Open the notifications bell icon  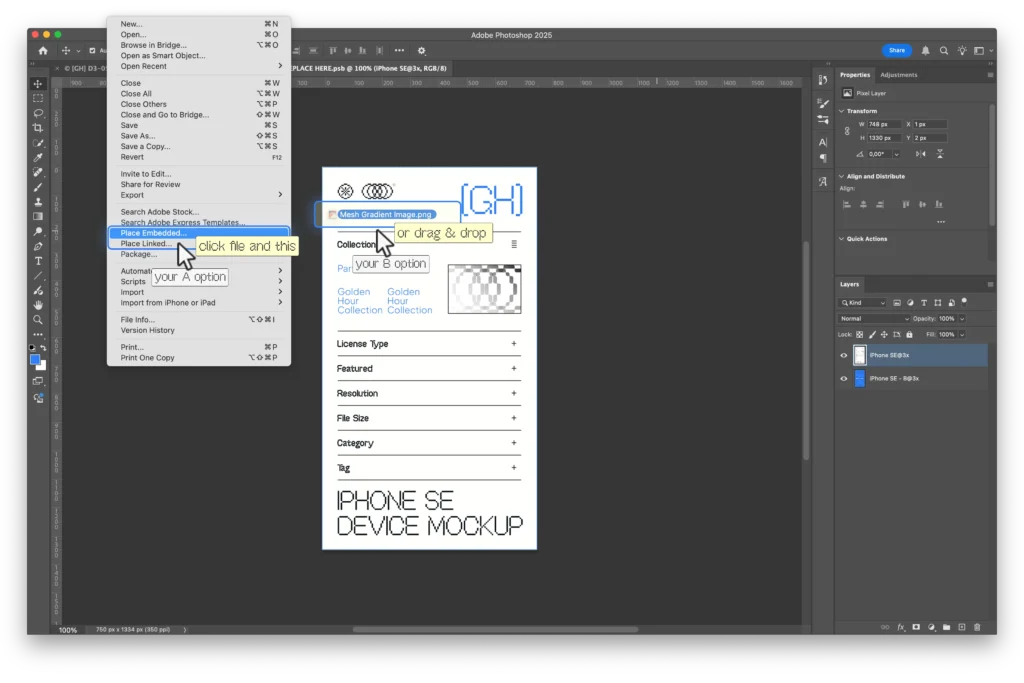(x=926, y=50)
